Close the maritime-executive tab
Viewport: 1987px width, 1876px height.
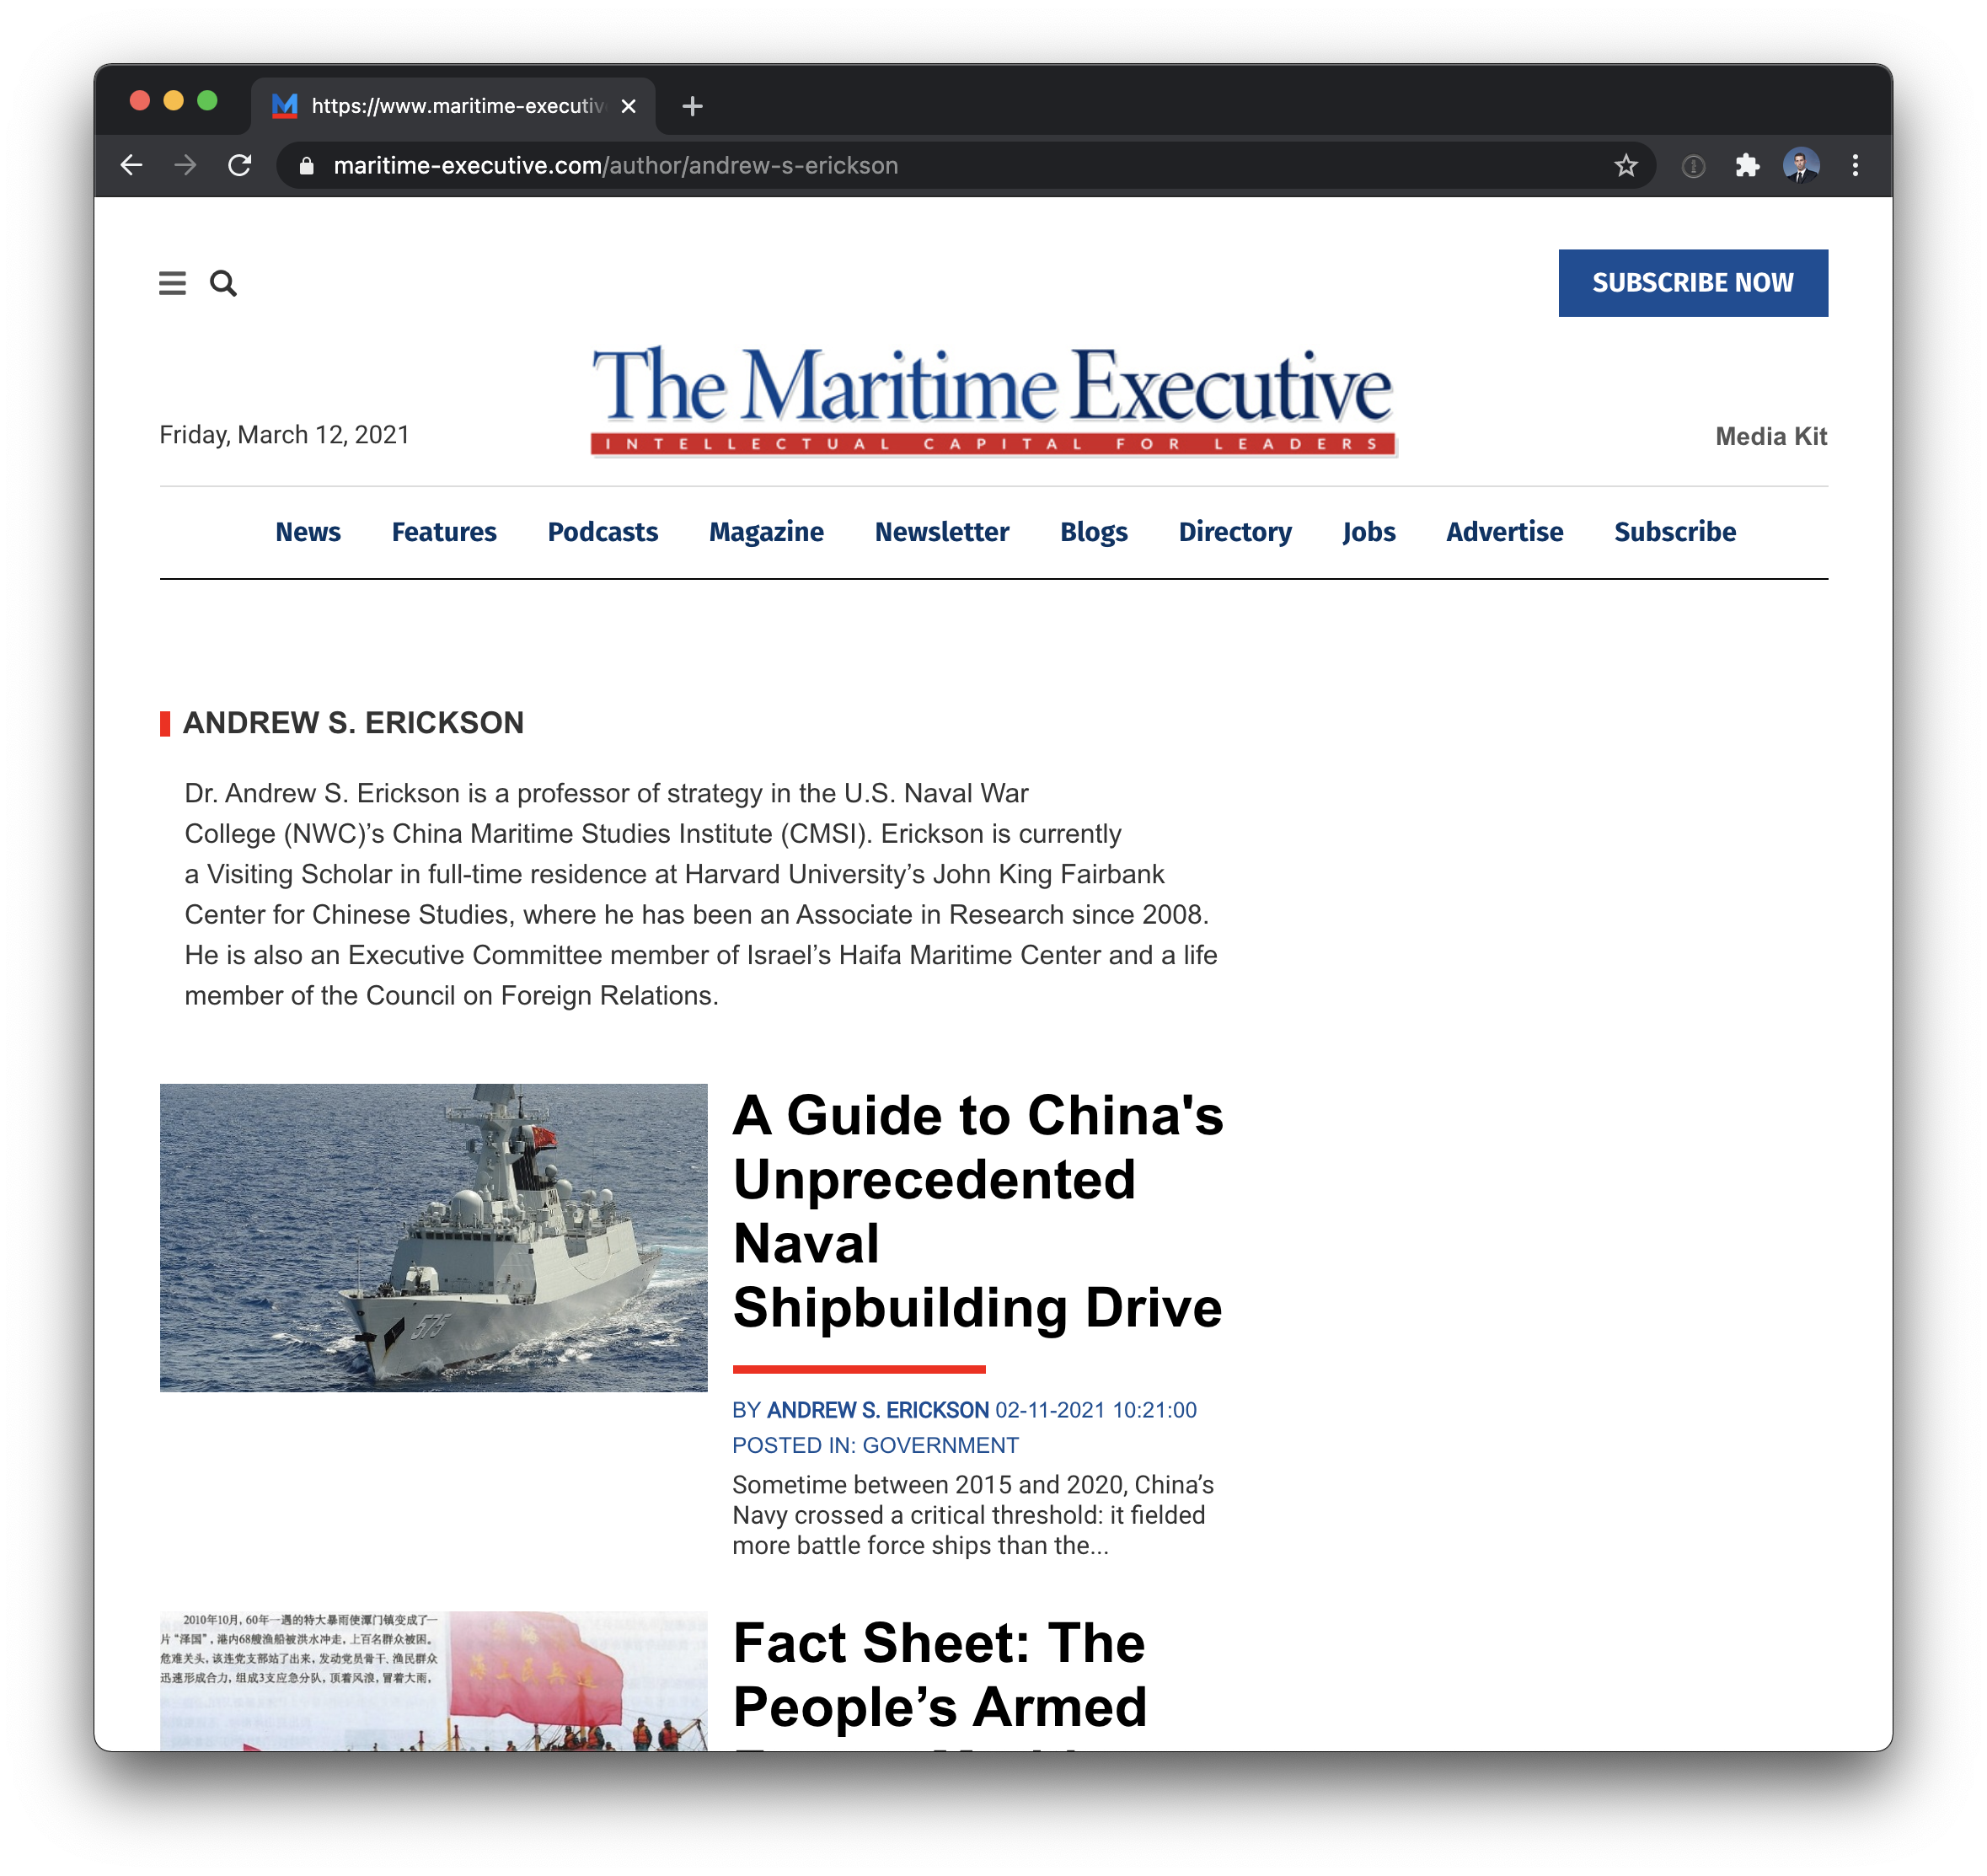tap(628, 106)
